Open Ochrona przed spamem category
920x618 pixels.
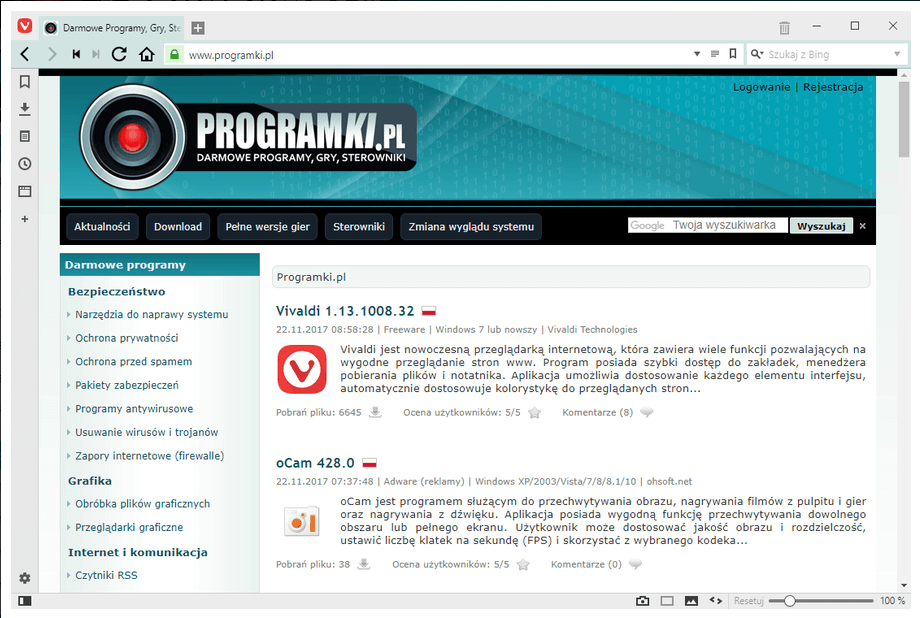click(x=134, y=362)
